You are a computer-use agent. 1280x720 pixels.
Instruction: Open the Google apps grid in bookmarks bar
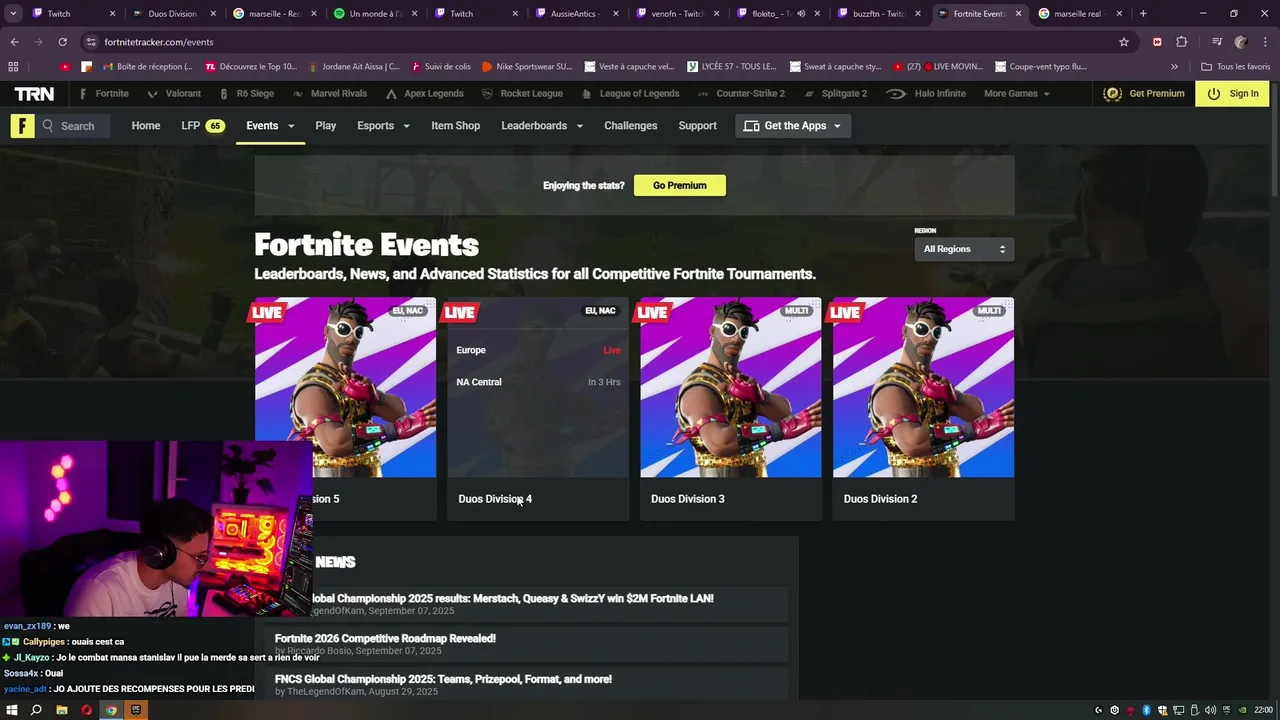pyautogui.click(x=13, y=67)
